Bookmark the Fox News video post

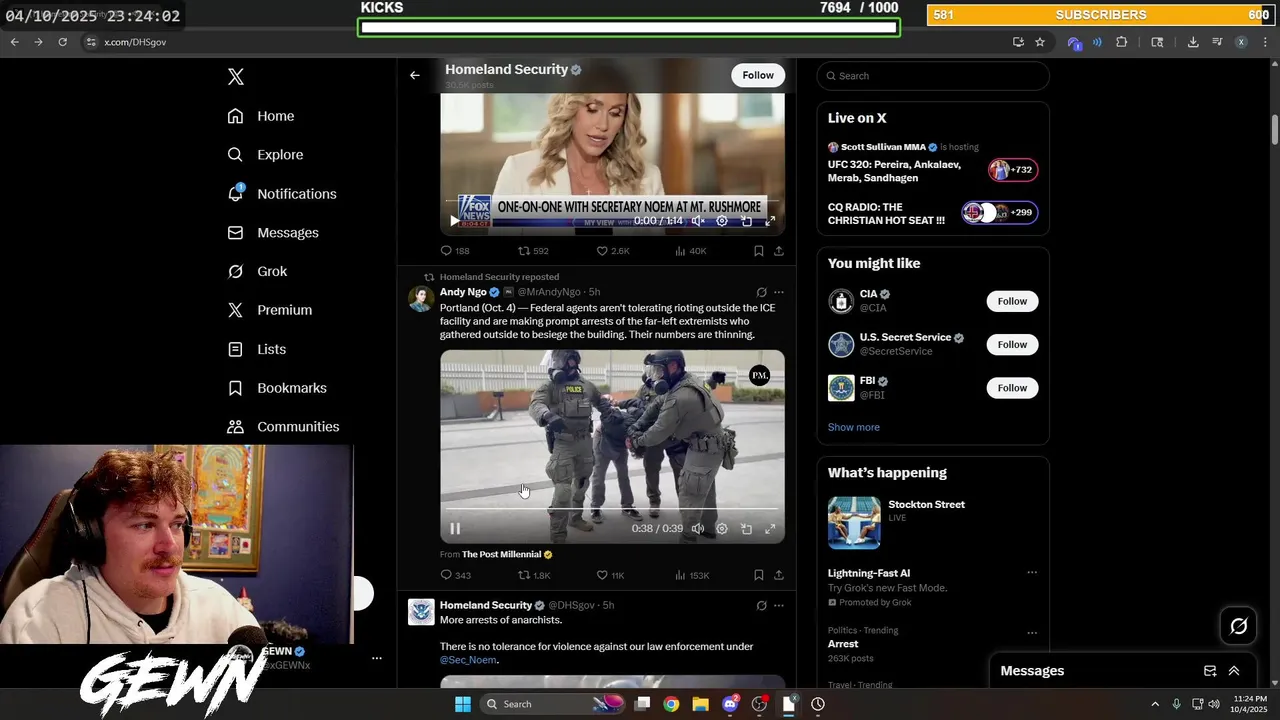[759, 251]
